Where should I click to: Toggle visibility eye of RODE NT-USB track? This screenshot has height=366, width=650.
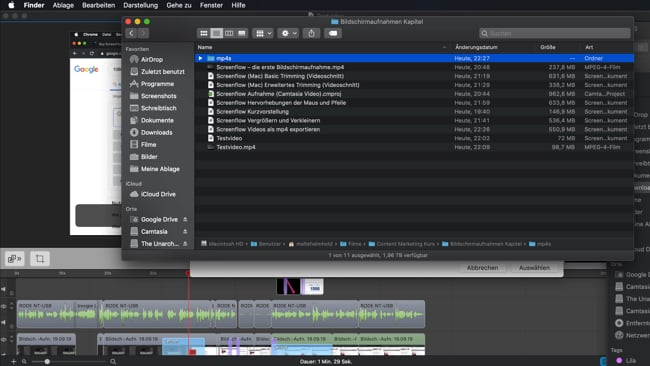(4, 306)
